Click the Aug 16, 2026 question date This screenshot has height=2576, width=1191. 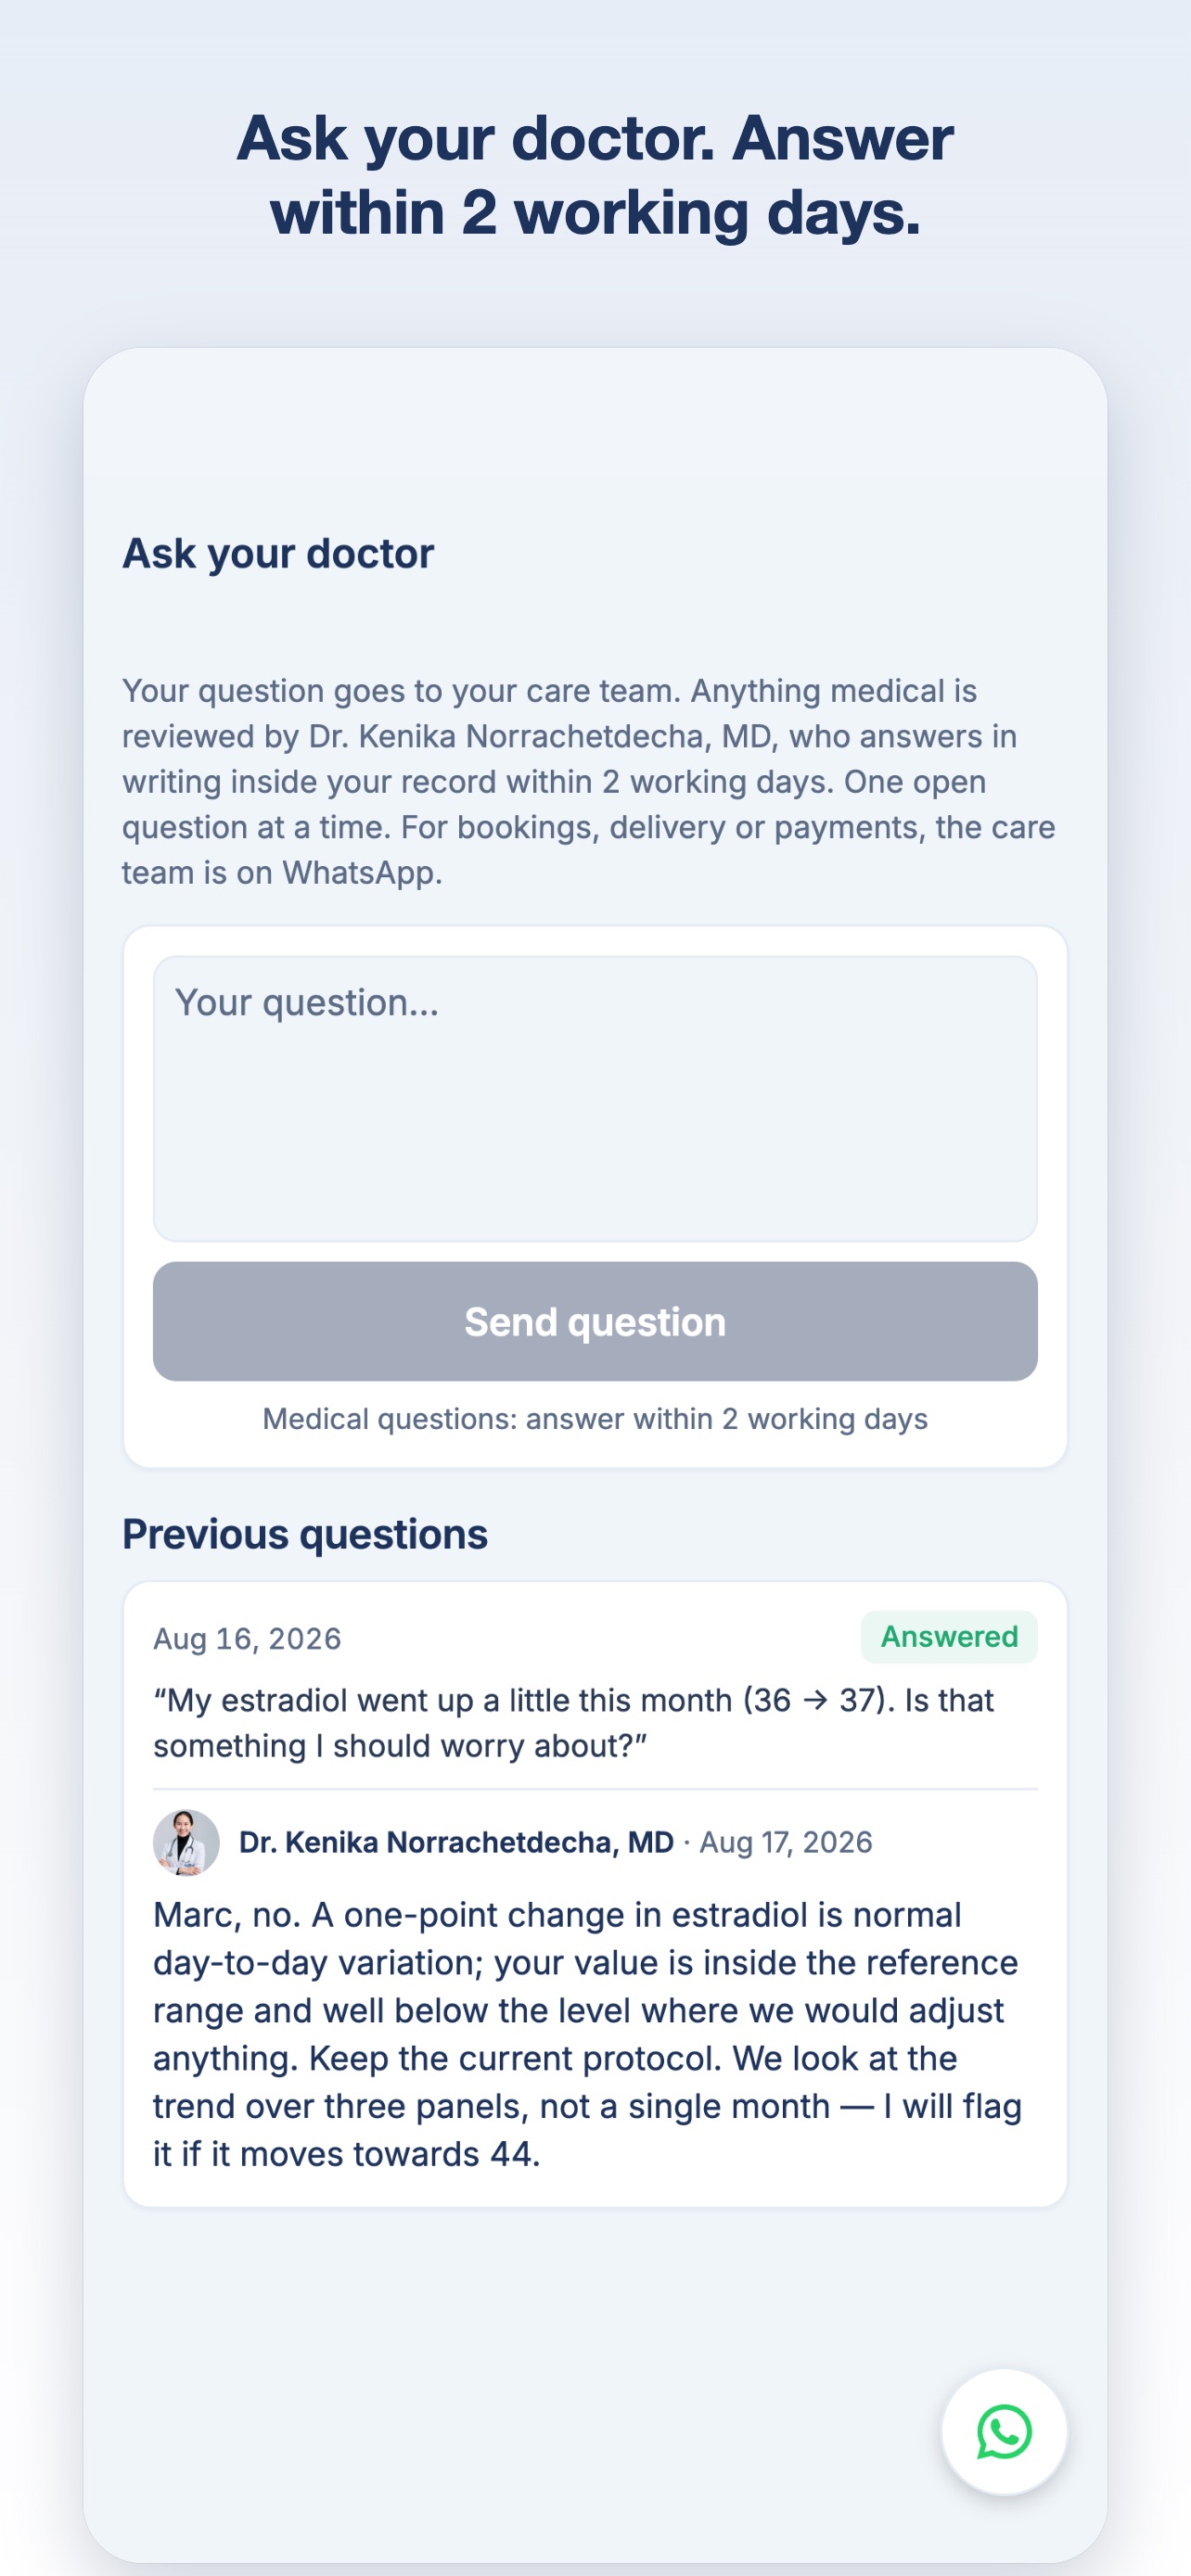point(247,1638)
